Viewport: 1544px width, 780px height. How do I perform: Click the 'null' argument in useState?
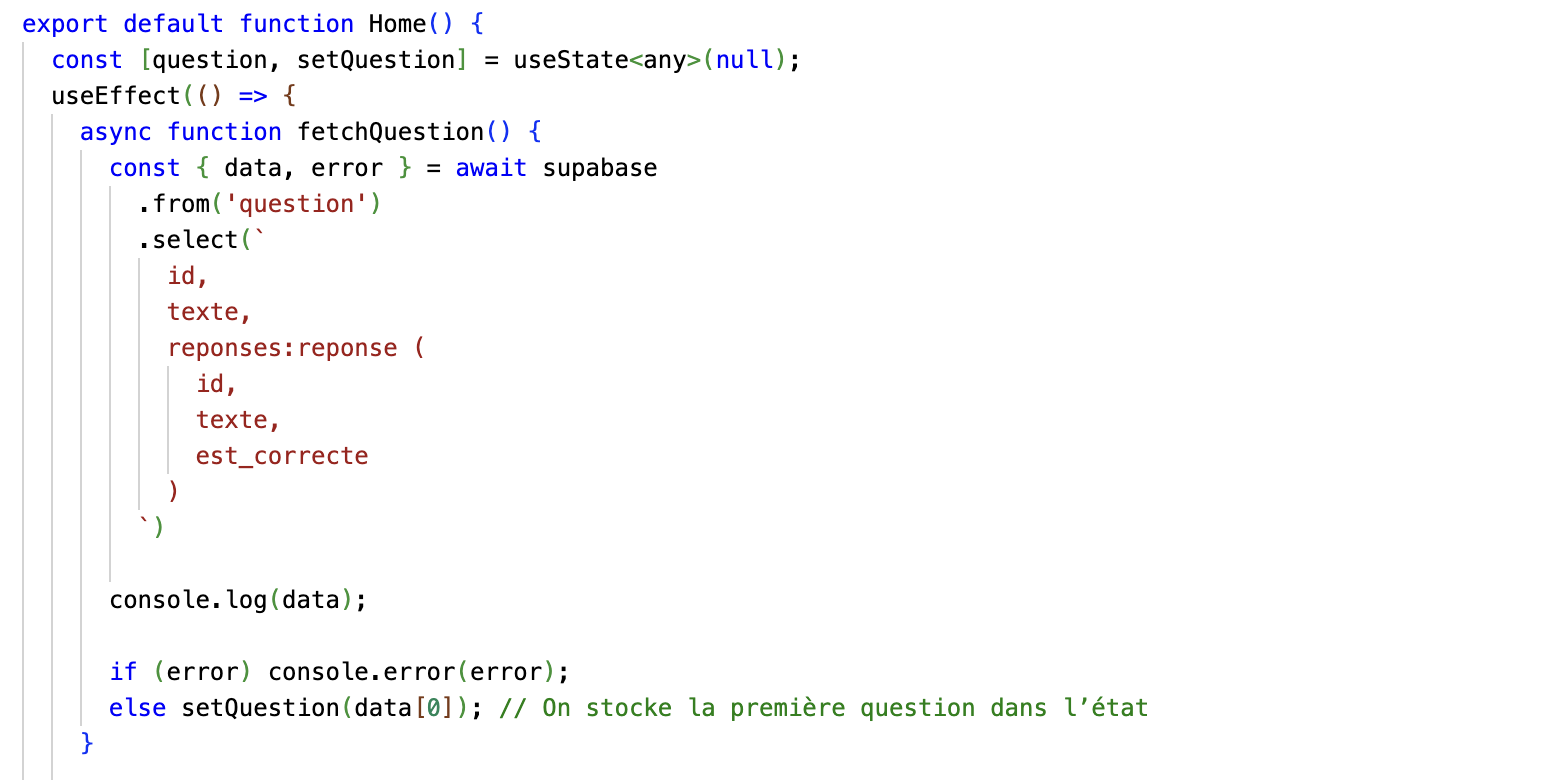[745, 60]
